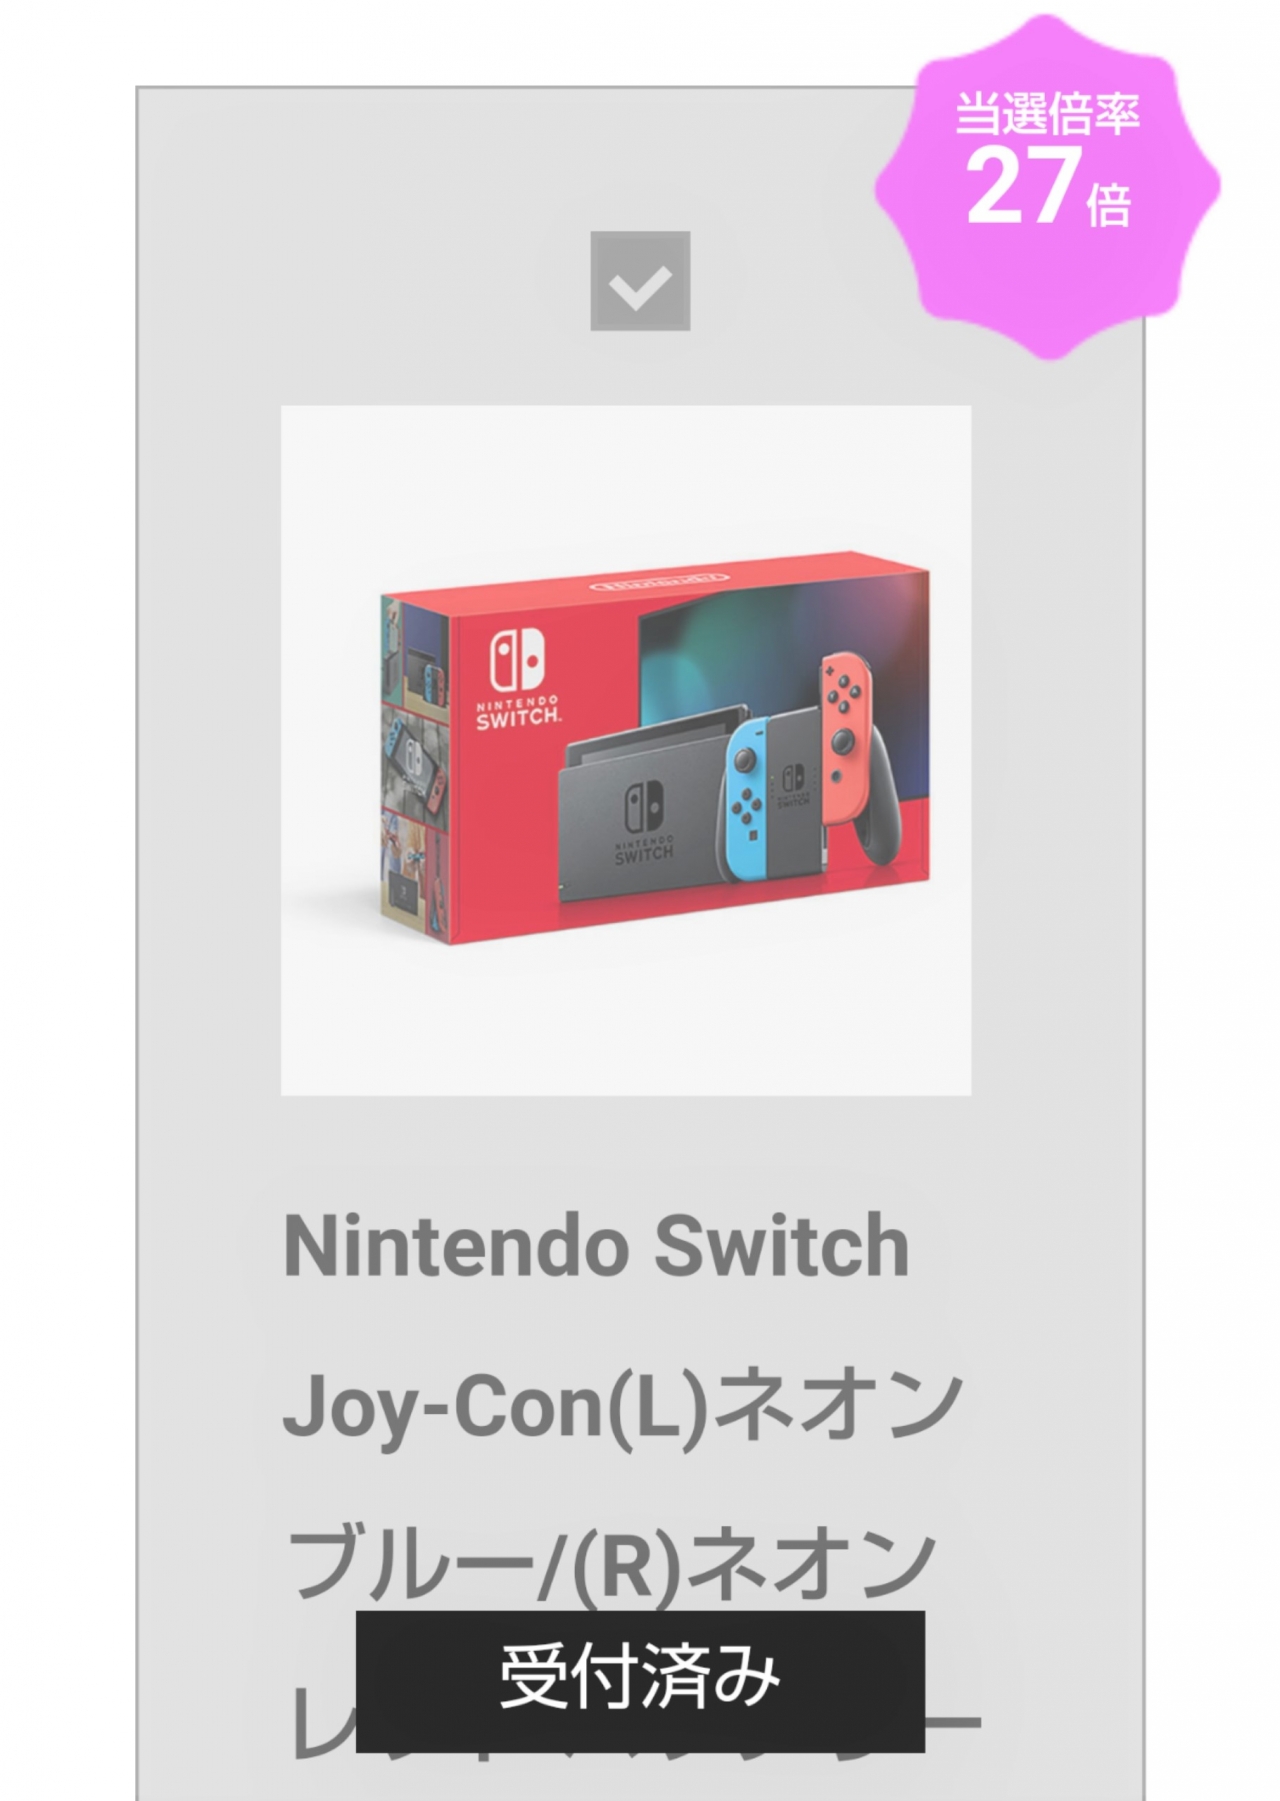Open the Nintendo Switch box product thumbnail

(626, 750)
